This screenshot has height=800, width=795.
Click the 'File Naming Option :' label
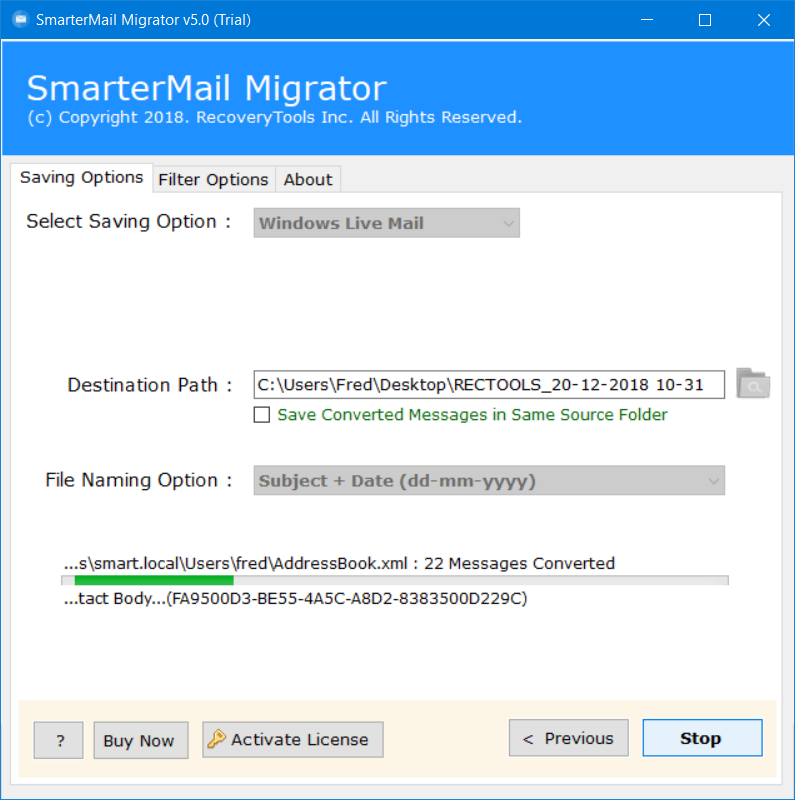(x=139, y=480)
